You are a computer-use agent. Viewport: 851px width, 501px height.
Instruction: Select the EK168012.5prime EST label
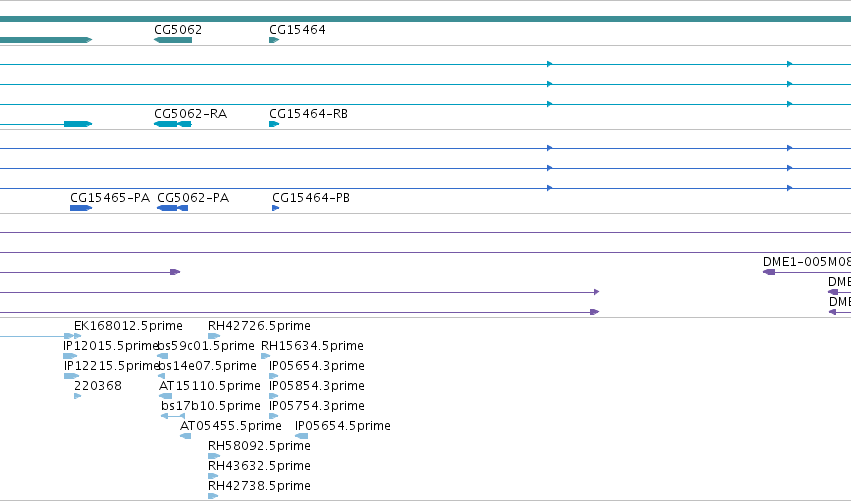point(128,326)
